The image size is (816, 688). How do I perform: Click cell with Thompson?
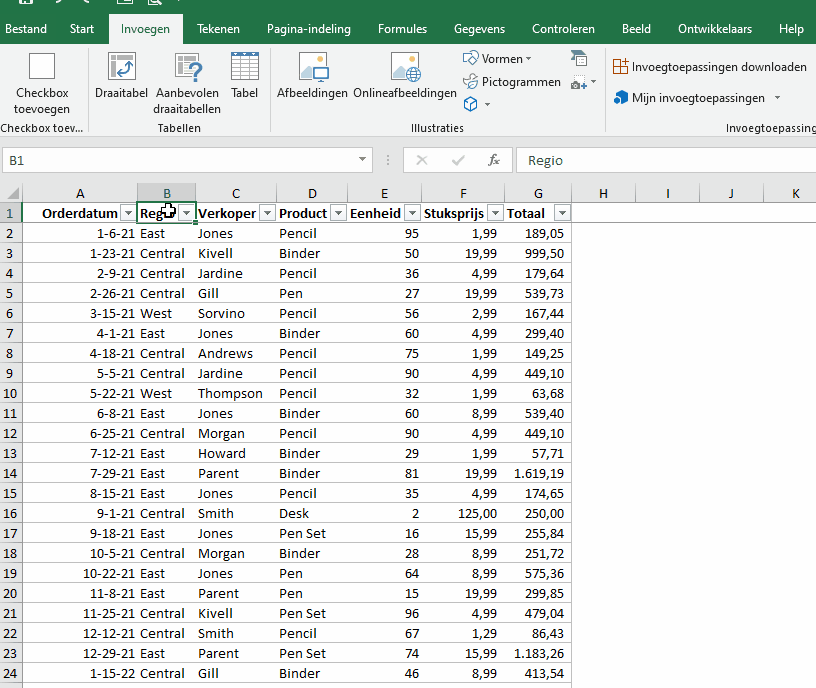point(236,393)
